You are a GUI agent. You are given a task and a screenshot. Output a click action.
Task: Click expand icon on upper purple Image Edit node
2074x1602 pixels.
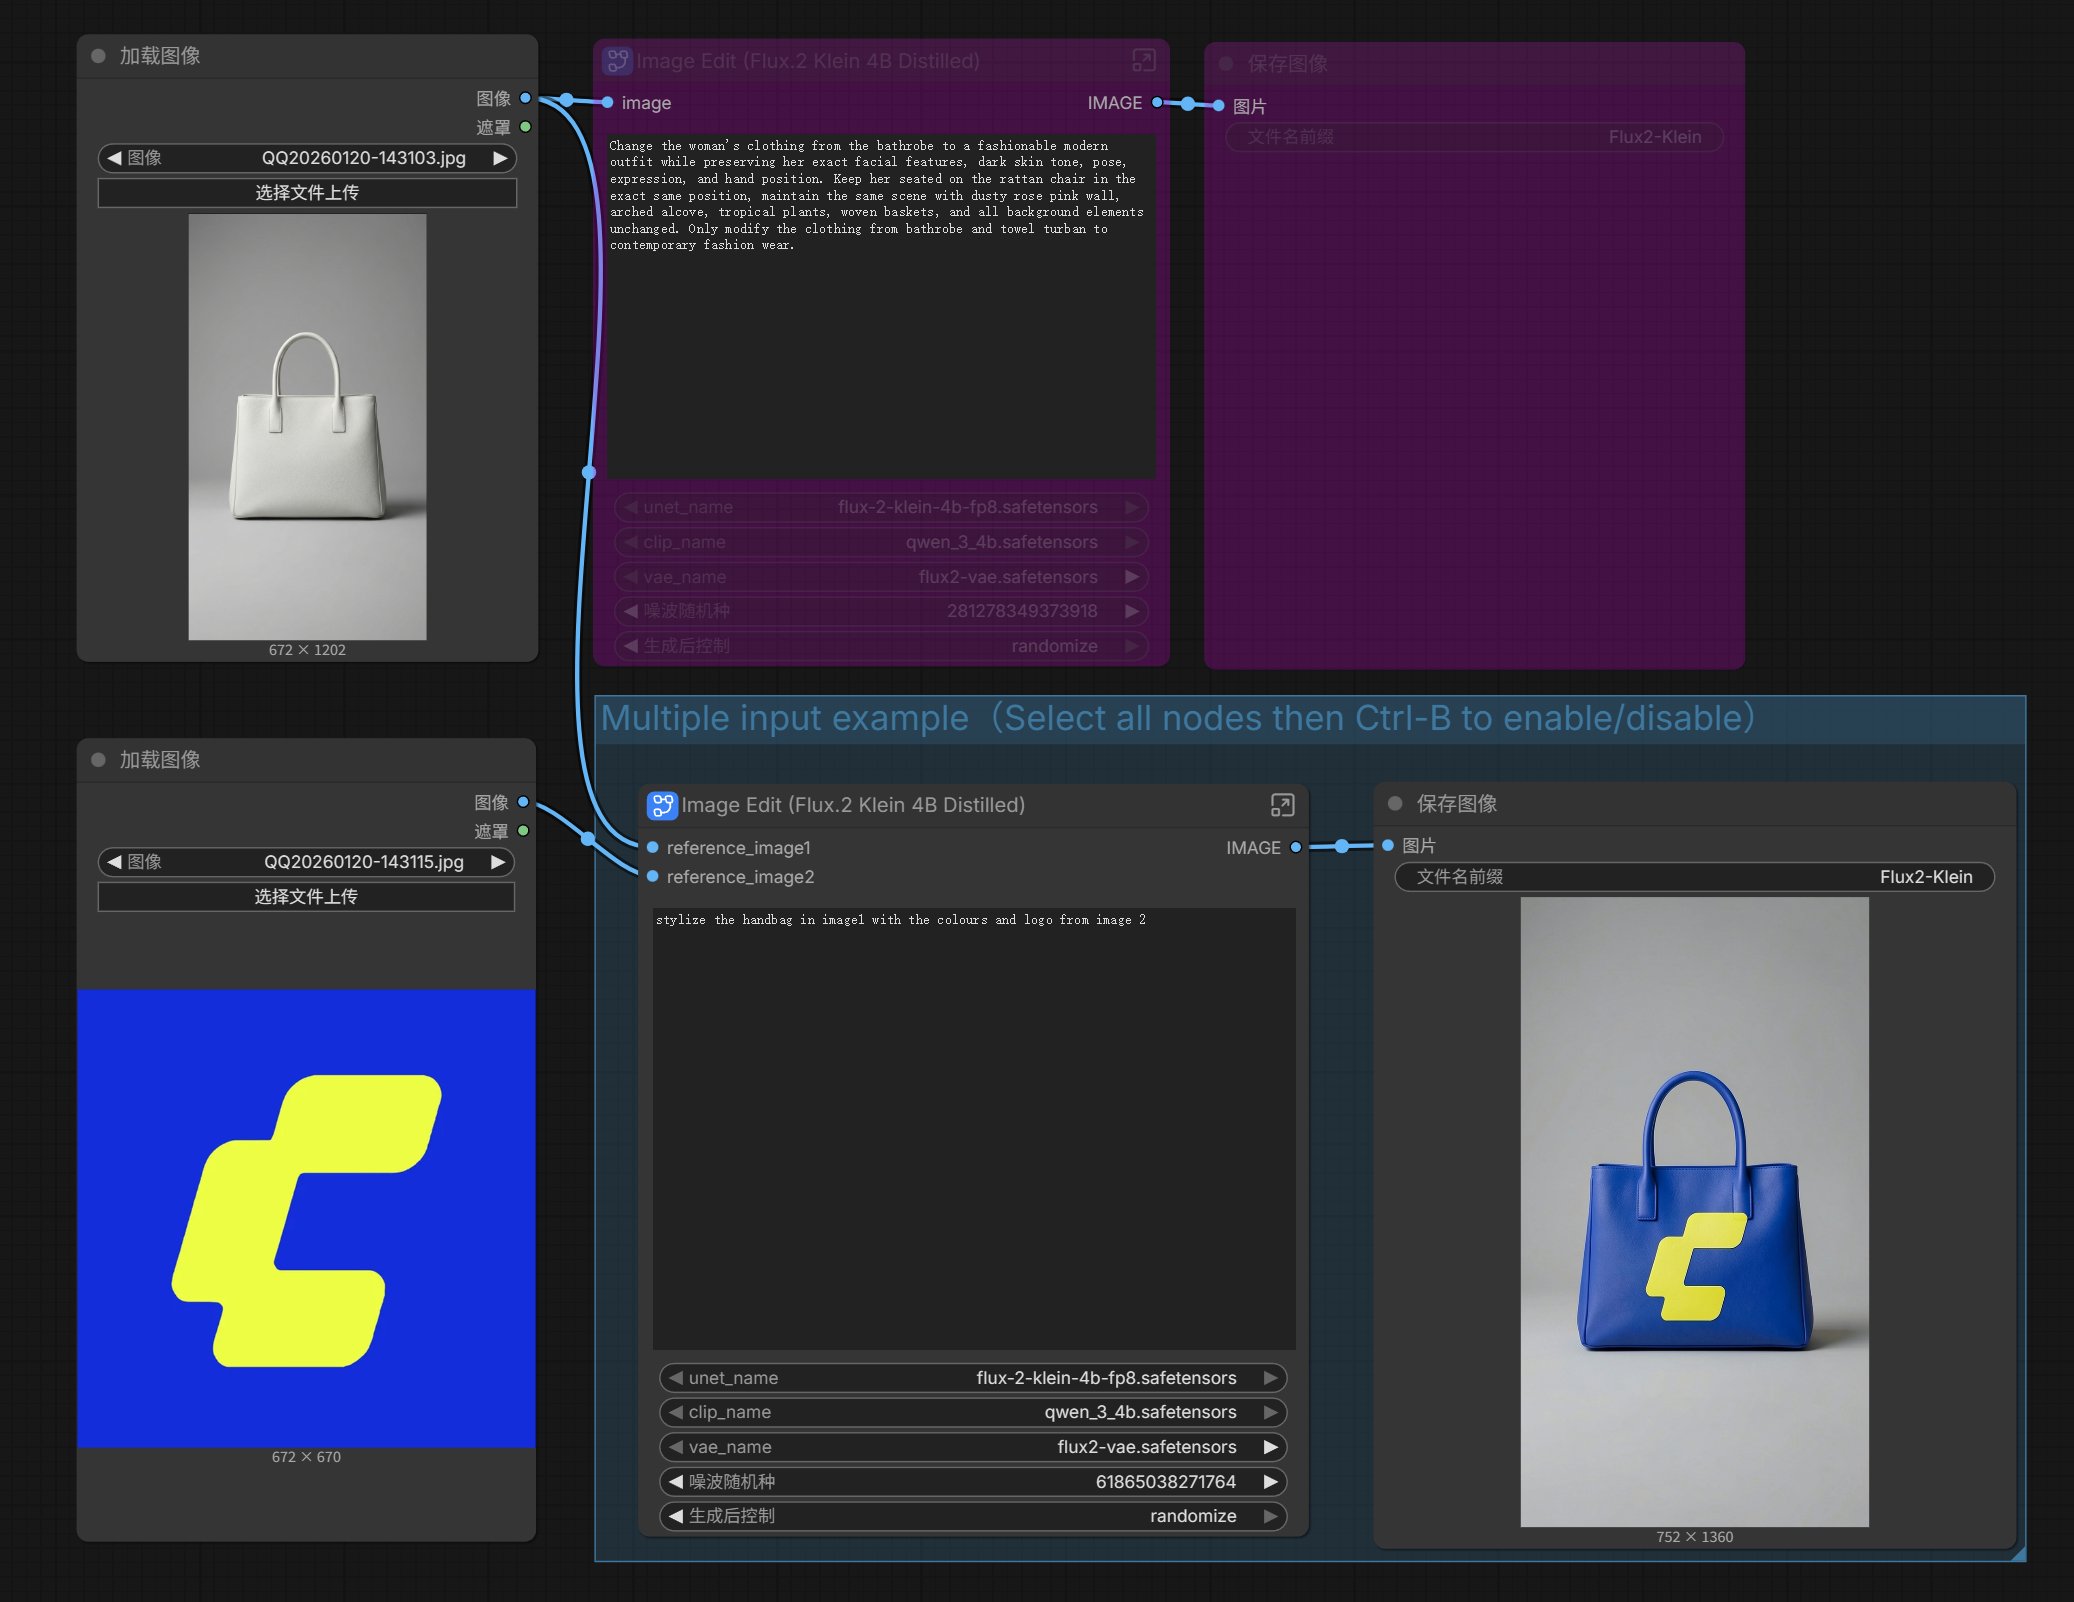coord(1143,61)
